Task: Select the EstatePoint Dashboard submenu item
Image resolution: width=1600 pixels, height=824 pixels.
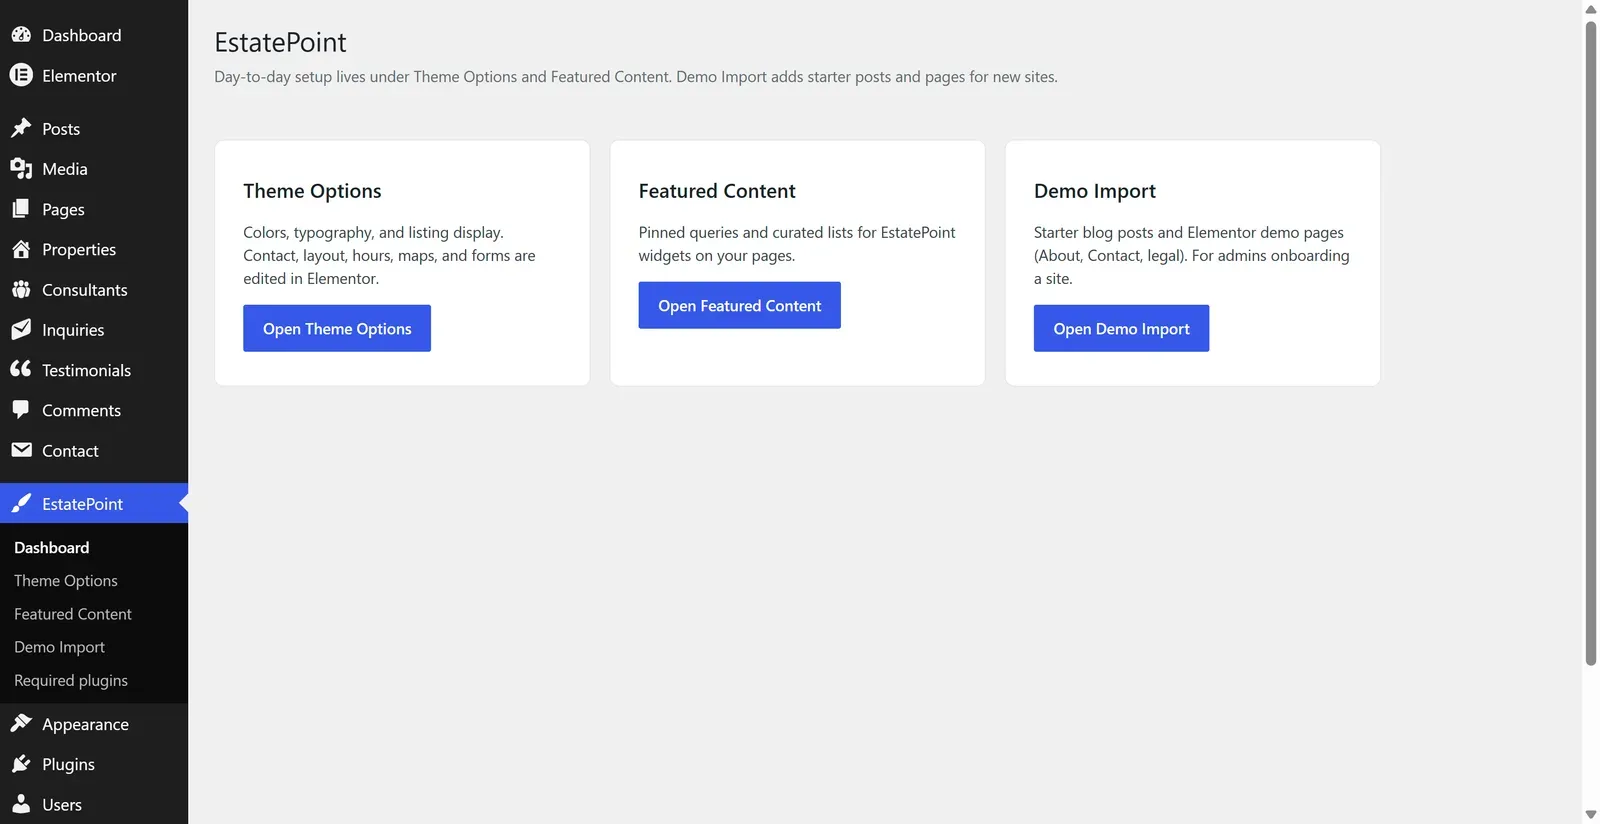Action: (x=52, y=547)
